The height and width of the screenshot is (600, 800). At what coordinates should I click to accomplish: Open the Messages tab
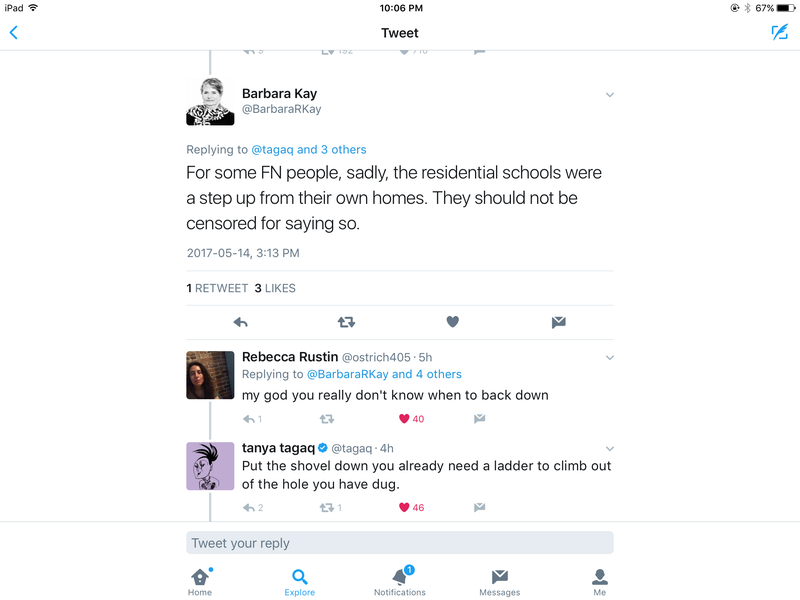(x=499, y=583)
